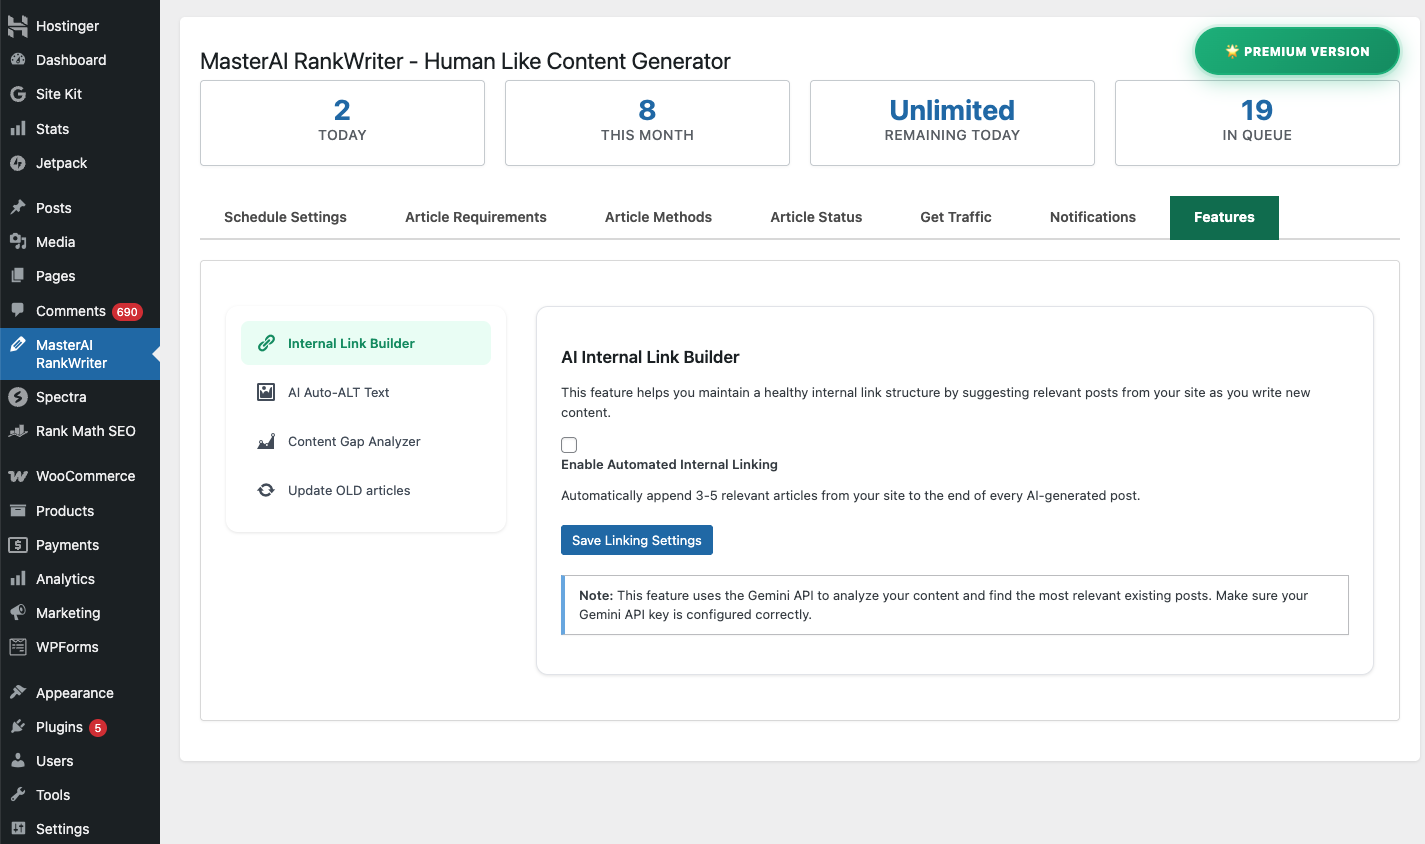Click the Comments speech bubble icon
Screen dimensions: 1425x844
coord(18,311)
